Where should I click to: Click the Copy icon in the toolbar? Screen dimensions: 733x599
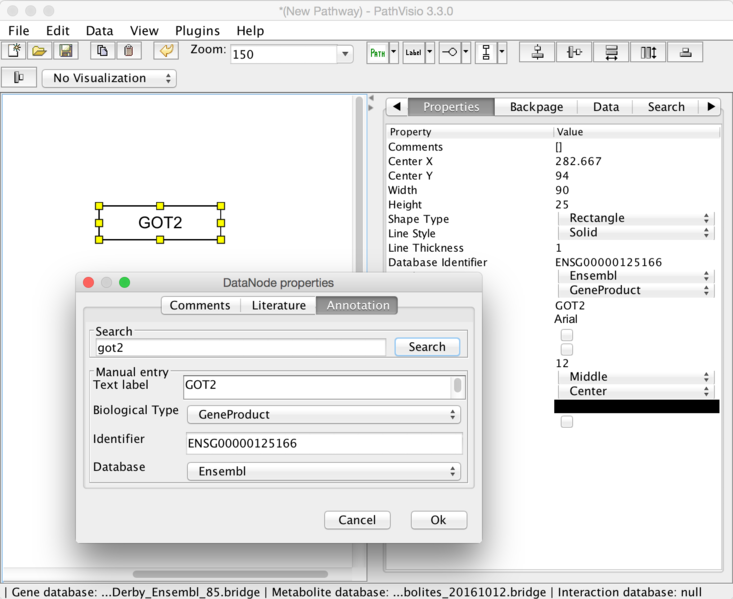102,51
